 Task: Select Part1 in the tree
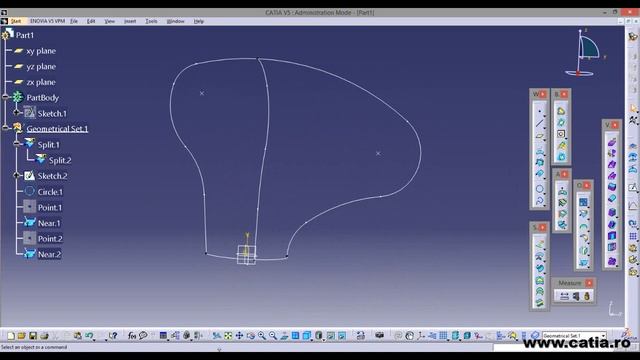25,35
